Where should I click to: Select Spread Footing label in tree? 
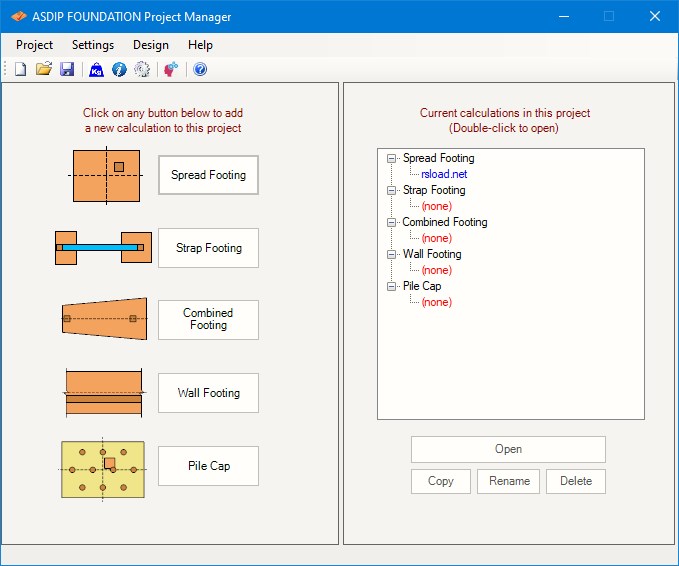click(x=439, y=158)
